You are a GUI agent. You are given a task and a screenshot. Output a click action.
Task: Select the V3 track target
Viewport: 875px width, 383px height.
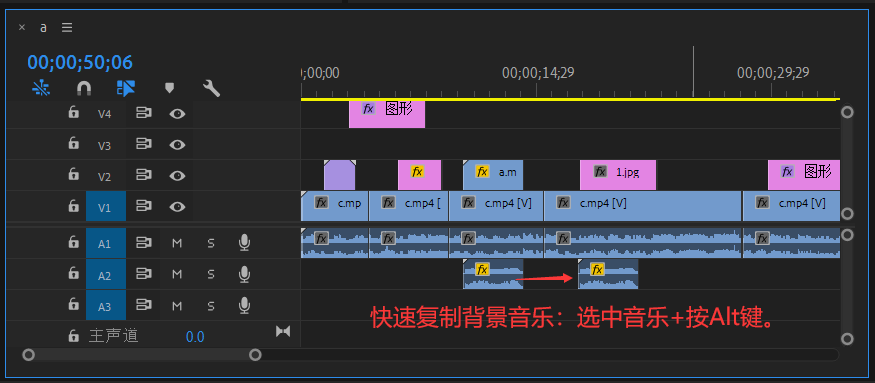click(105, 146)
